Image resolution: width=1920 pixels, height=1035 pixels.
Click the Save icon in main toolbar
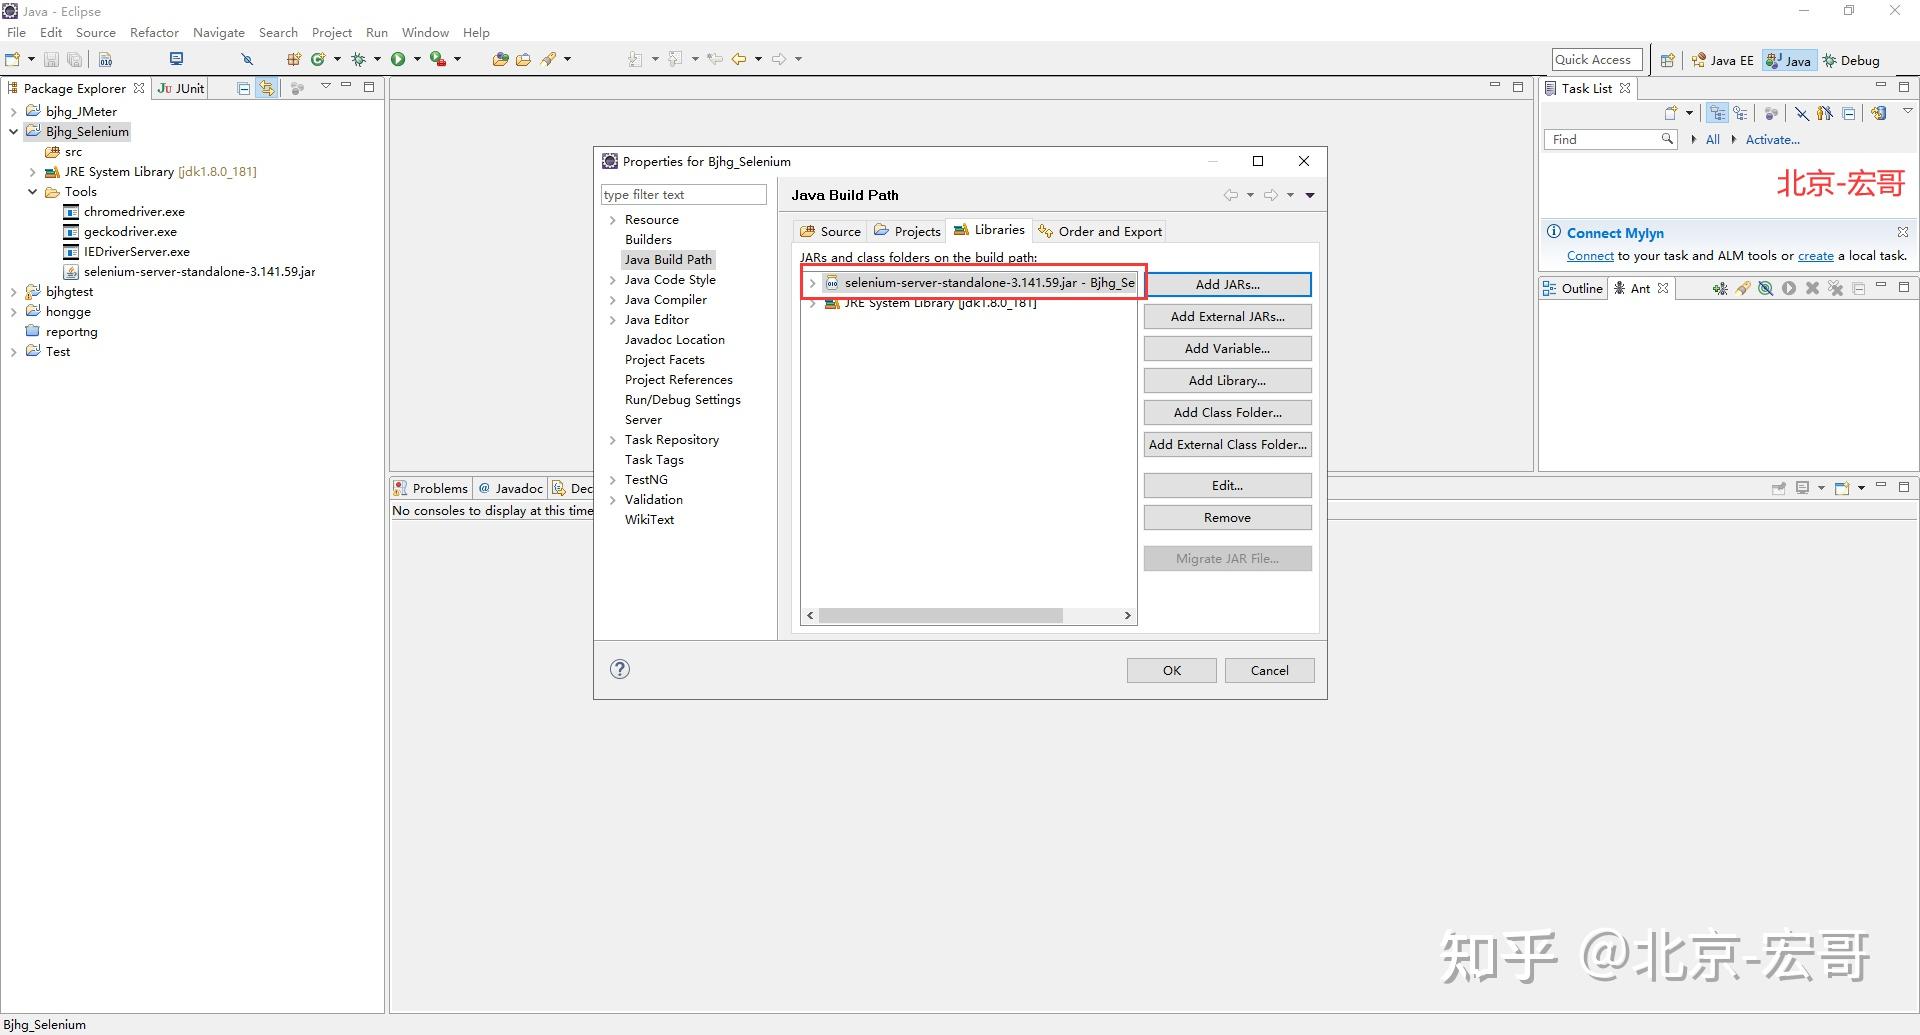coord(52,59)
